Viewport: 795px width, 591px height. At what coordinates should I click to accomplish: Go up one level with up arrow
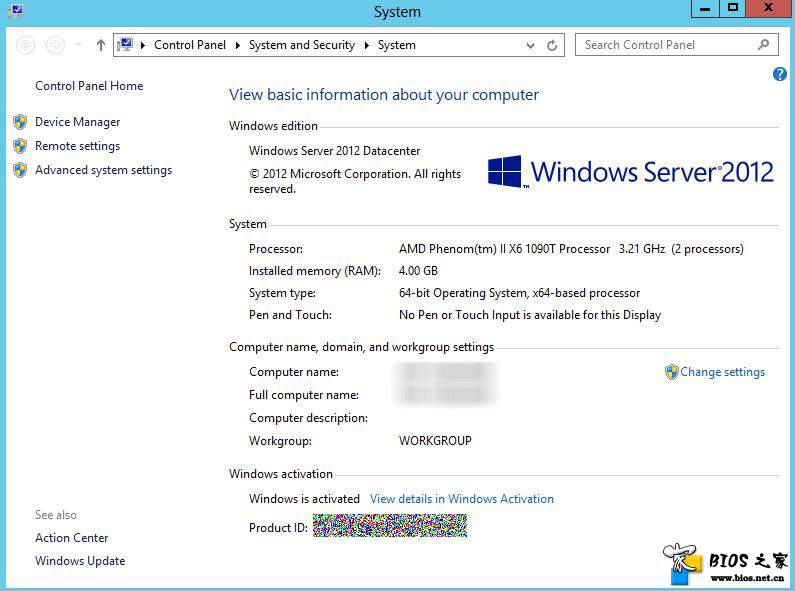click(x=100, y=45)
